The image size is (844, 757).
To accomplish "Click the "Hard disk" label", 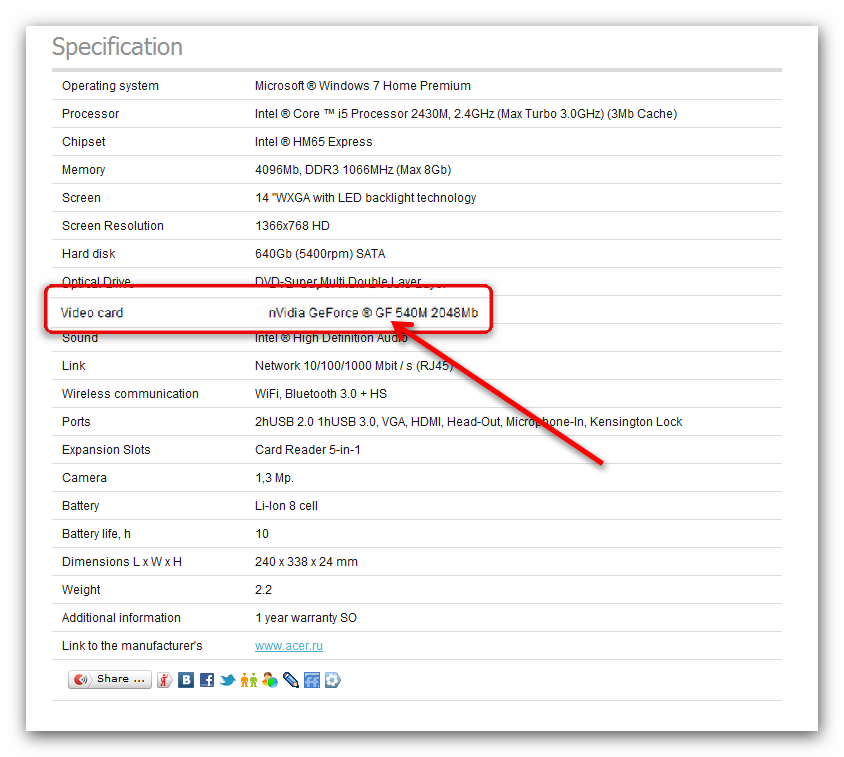I will pyautogui.click(x=89, y=254).
